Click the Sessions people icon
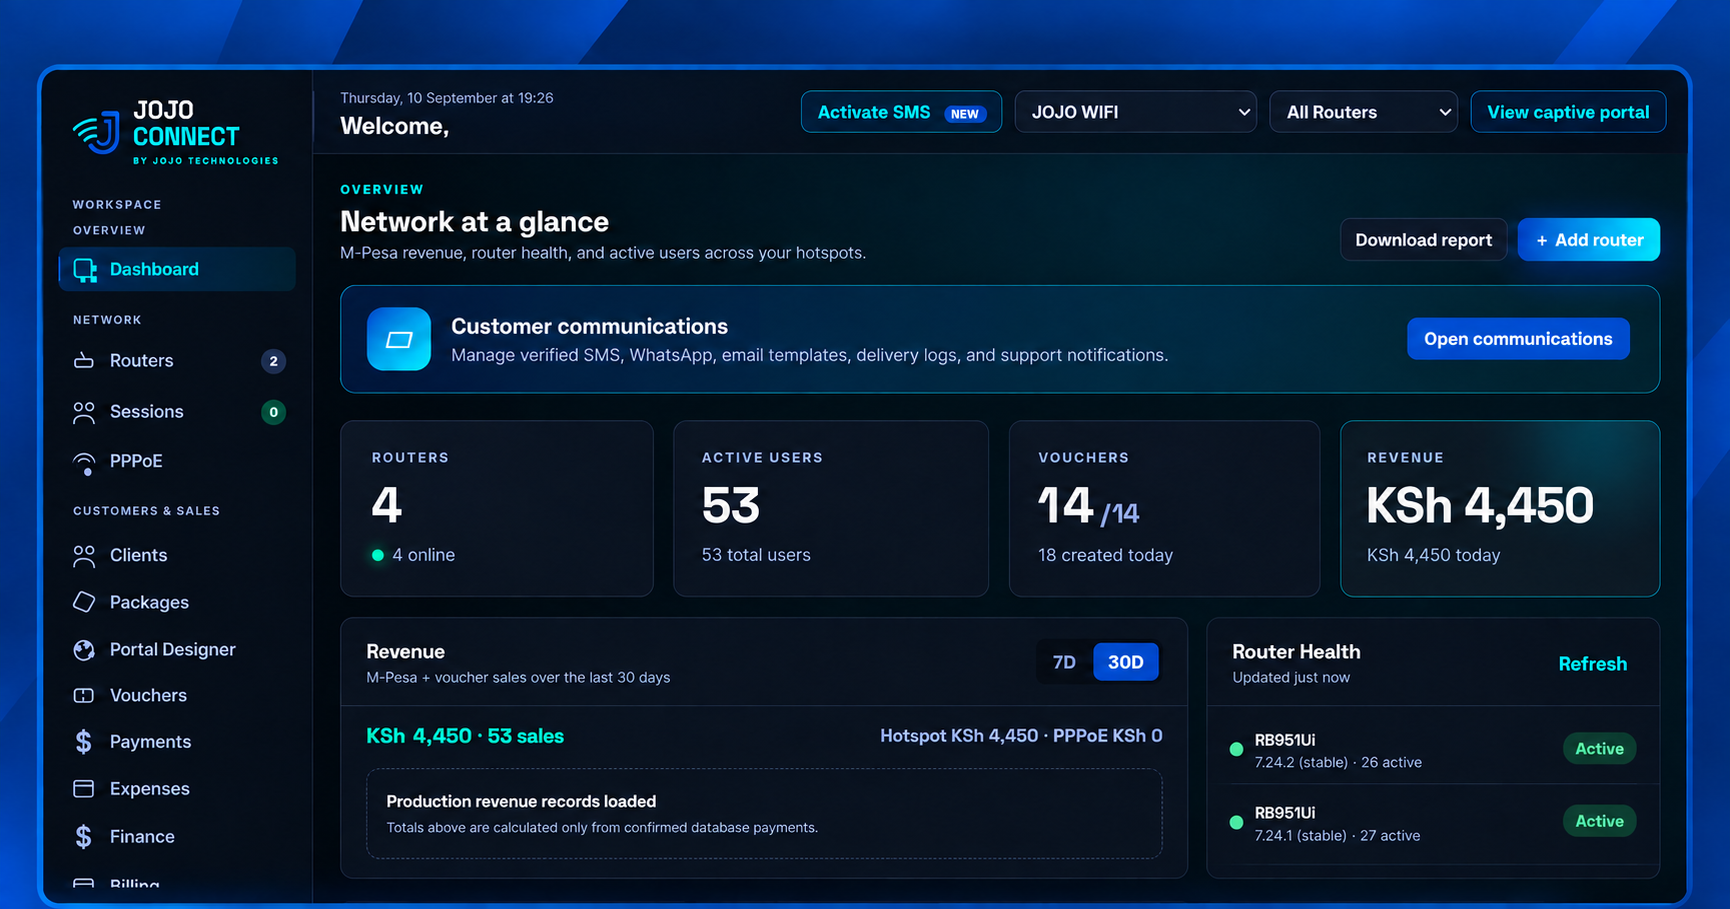 click(84, 412)
